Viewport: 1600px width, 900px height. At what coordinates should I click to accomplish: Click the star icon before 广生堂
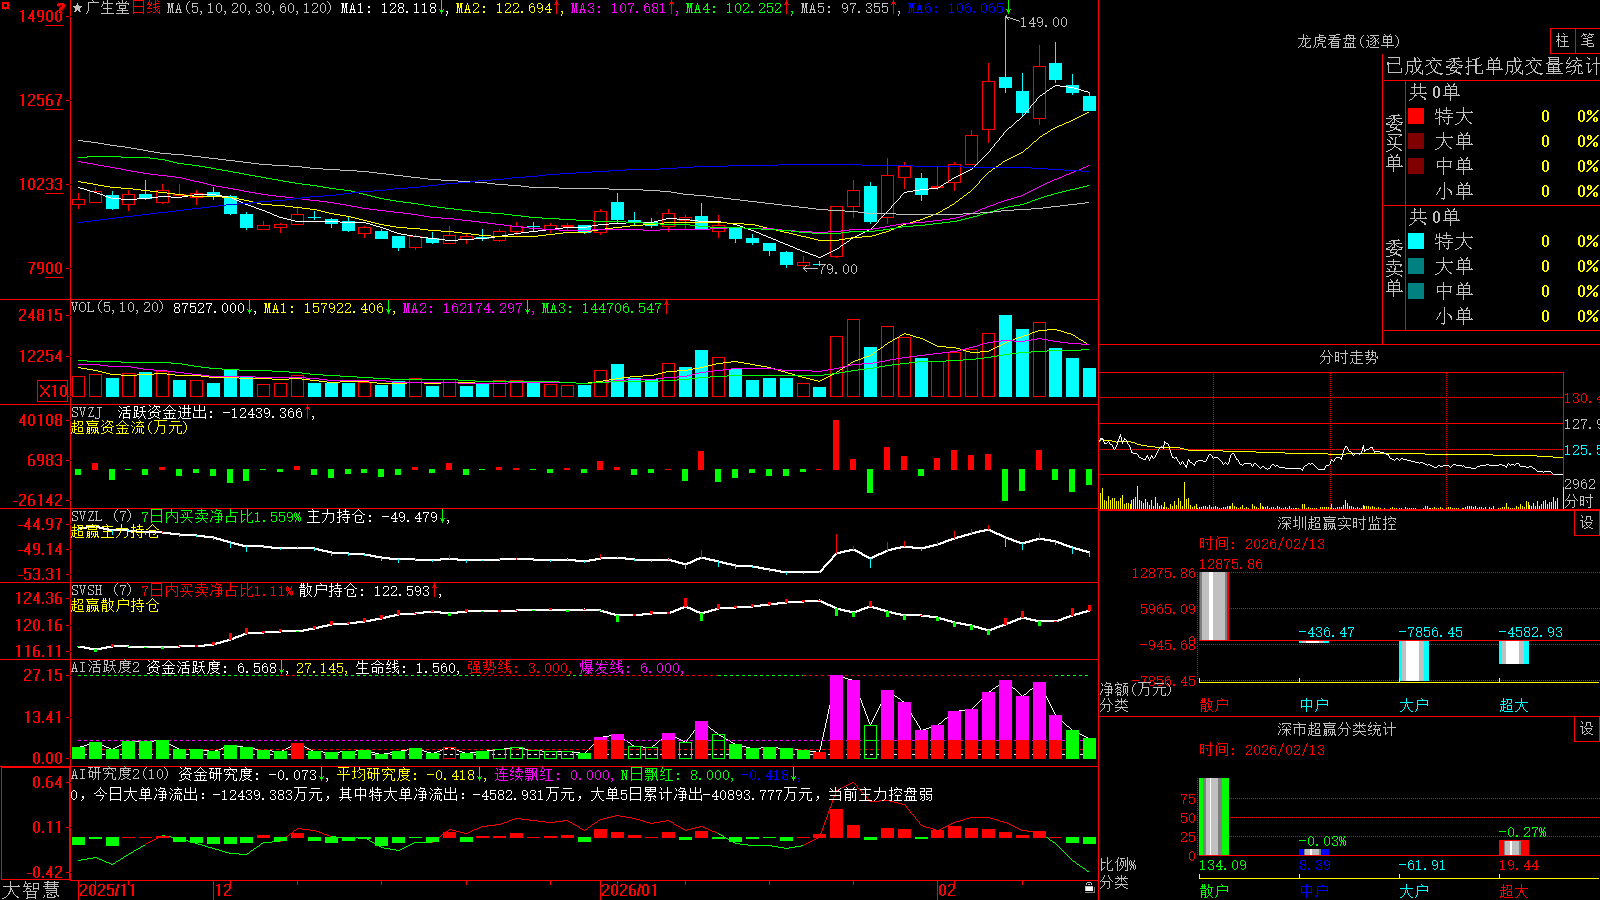pyautogui.click(x=78, y=8)
